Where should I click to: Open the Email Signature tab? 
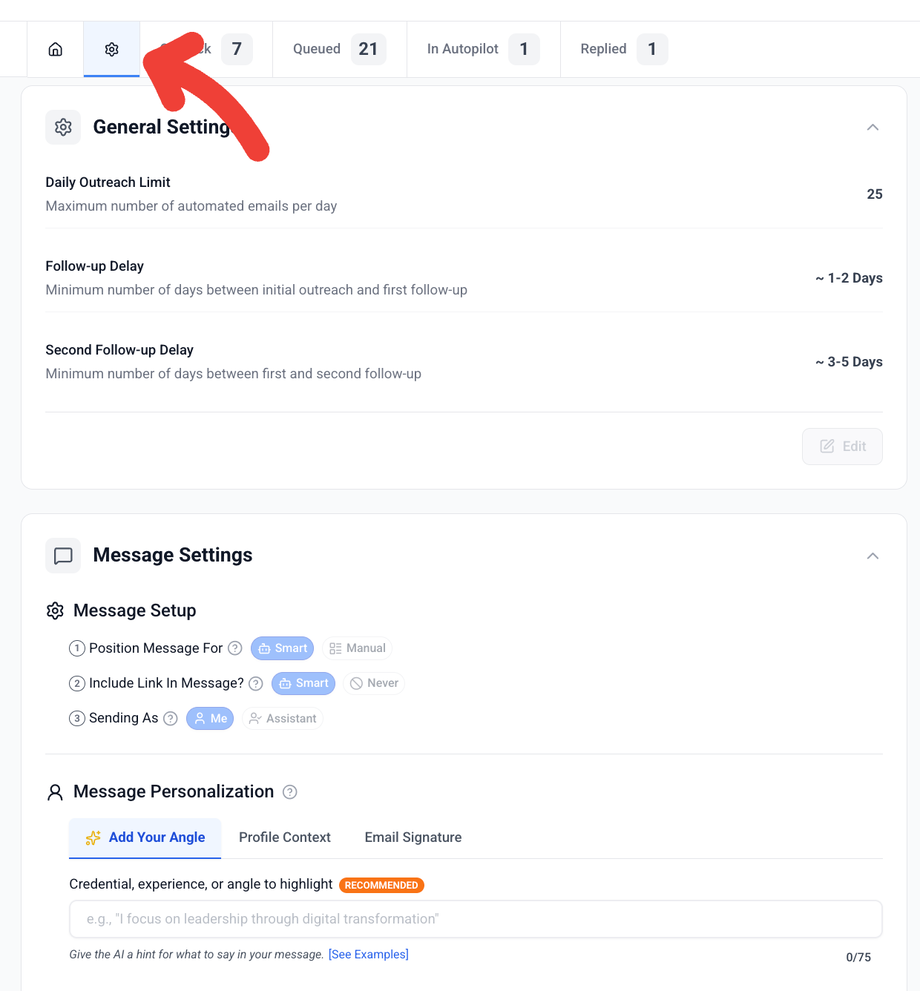413,837
